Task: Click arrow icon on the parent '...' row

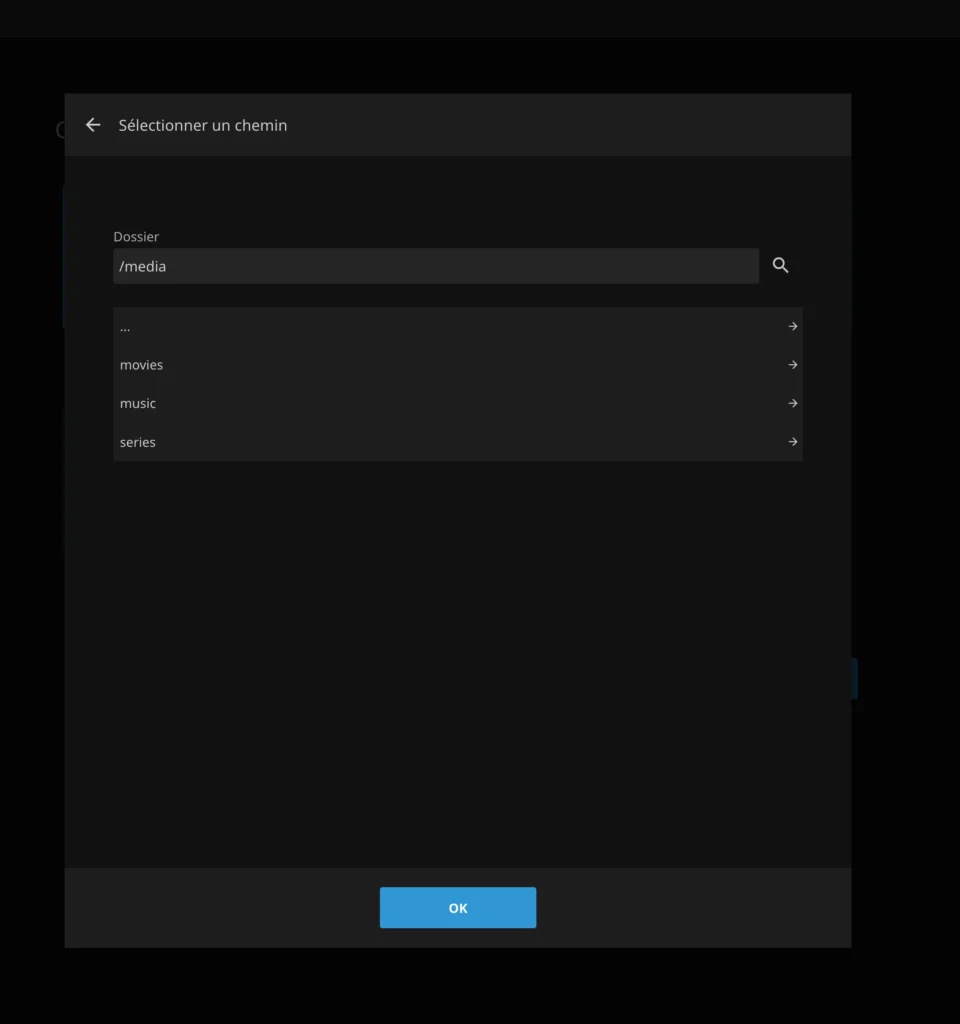Action: click(792, 327)
